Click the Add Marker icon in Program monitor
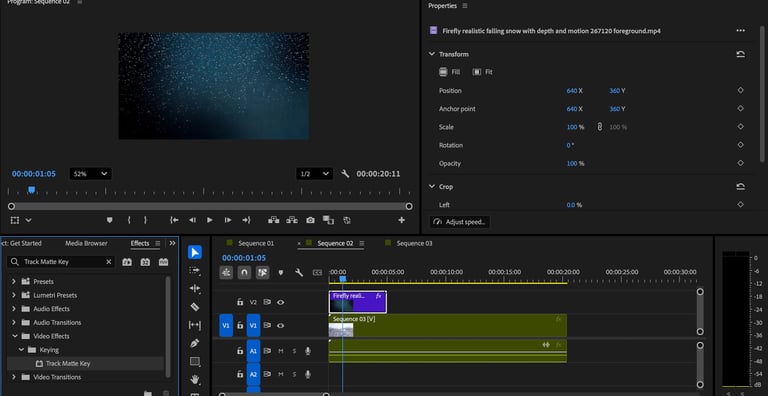Screen dimensions: 768x396 [x=109, y=221]
